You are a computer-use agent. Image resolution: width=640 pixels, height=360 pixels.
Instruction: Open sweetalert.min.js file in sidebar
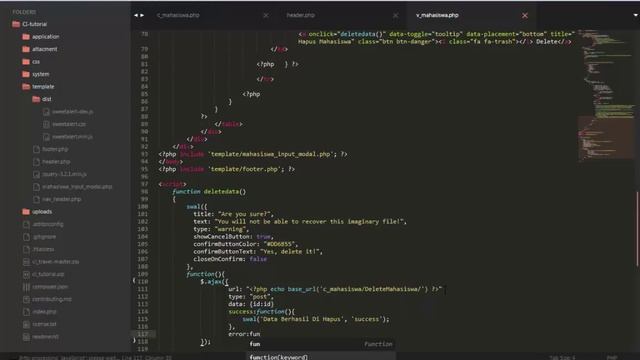click(72, 137)
